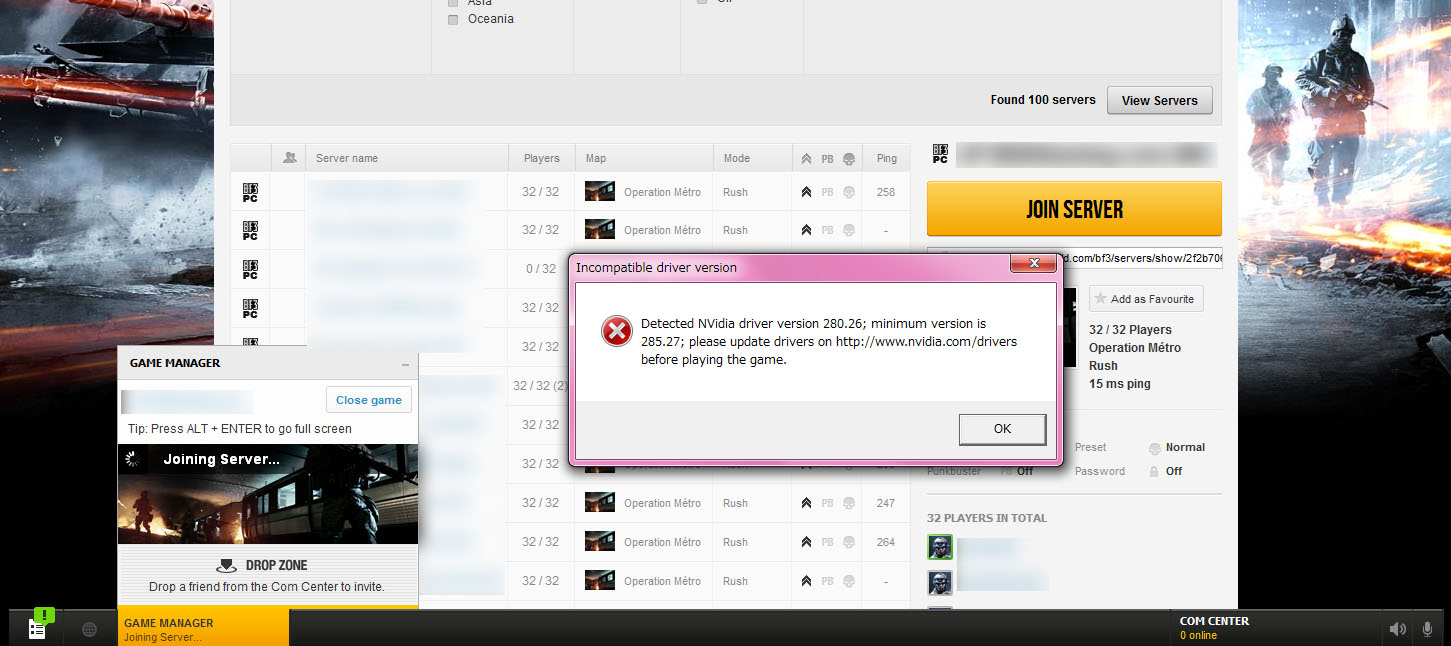Click the 258 ping value
The image size is (1451, 646).
pos(885,192)
